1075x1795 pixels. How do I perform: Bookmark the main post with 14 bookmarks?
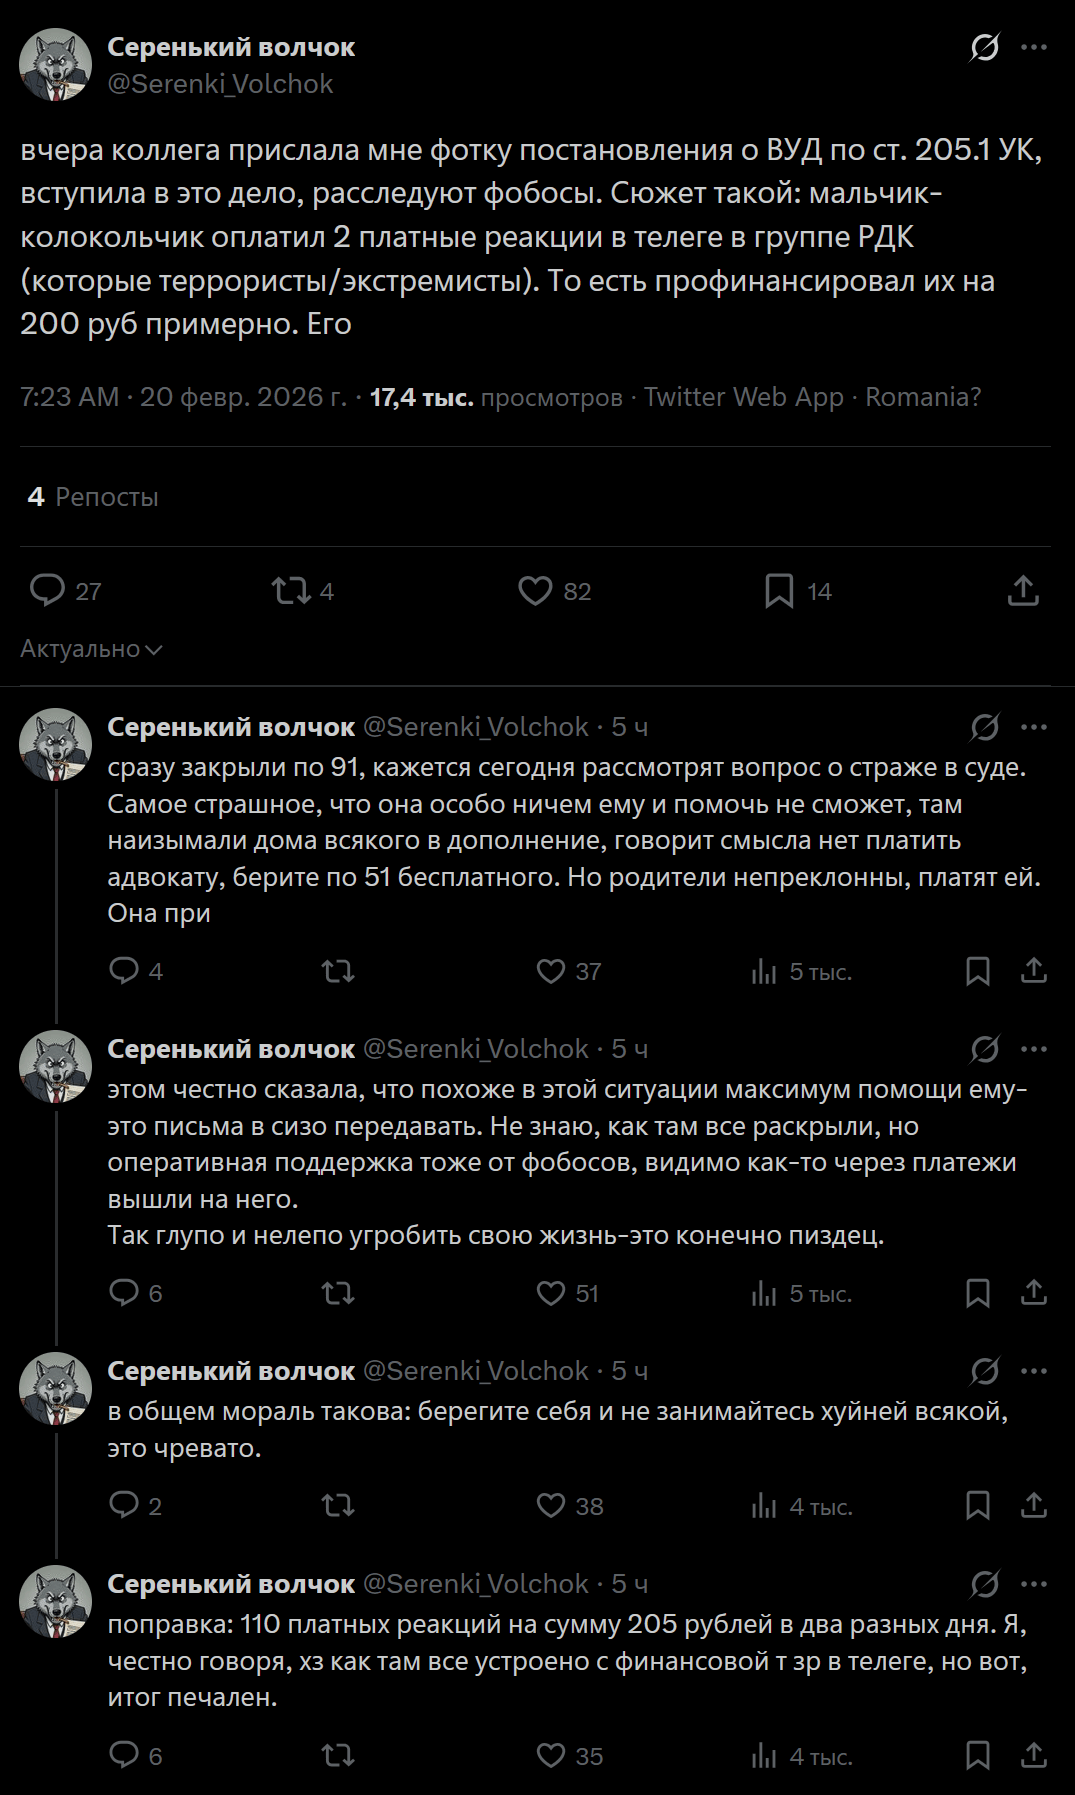779,591
